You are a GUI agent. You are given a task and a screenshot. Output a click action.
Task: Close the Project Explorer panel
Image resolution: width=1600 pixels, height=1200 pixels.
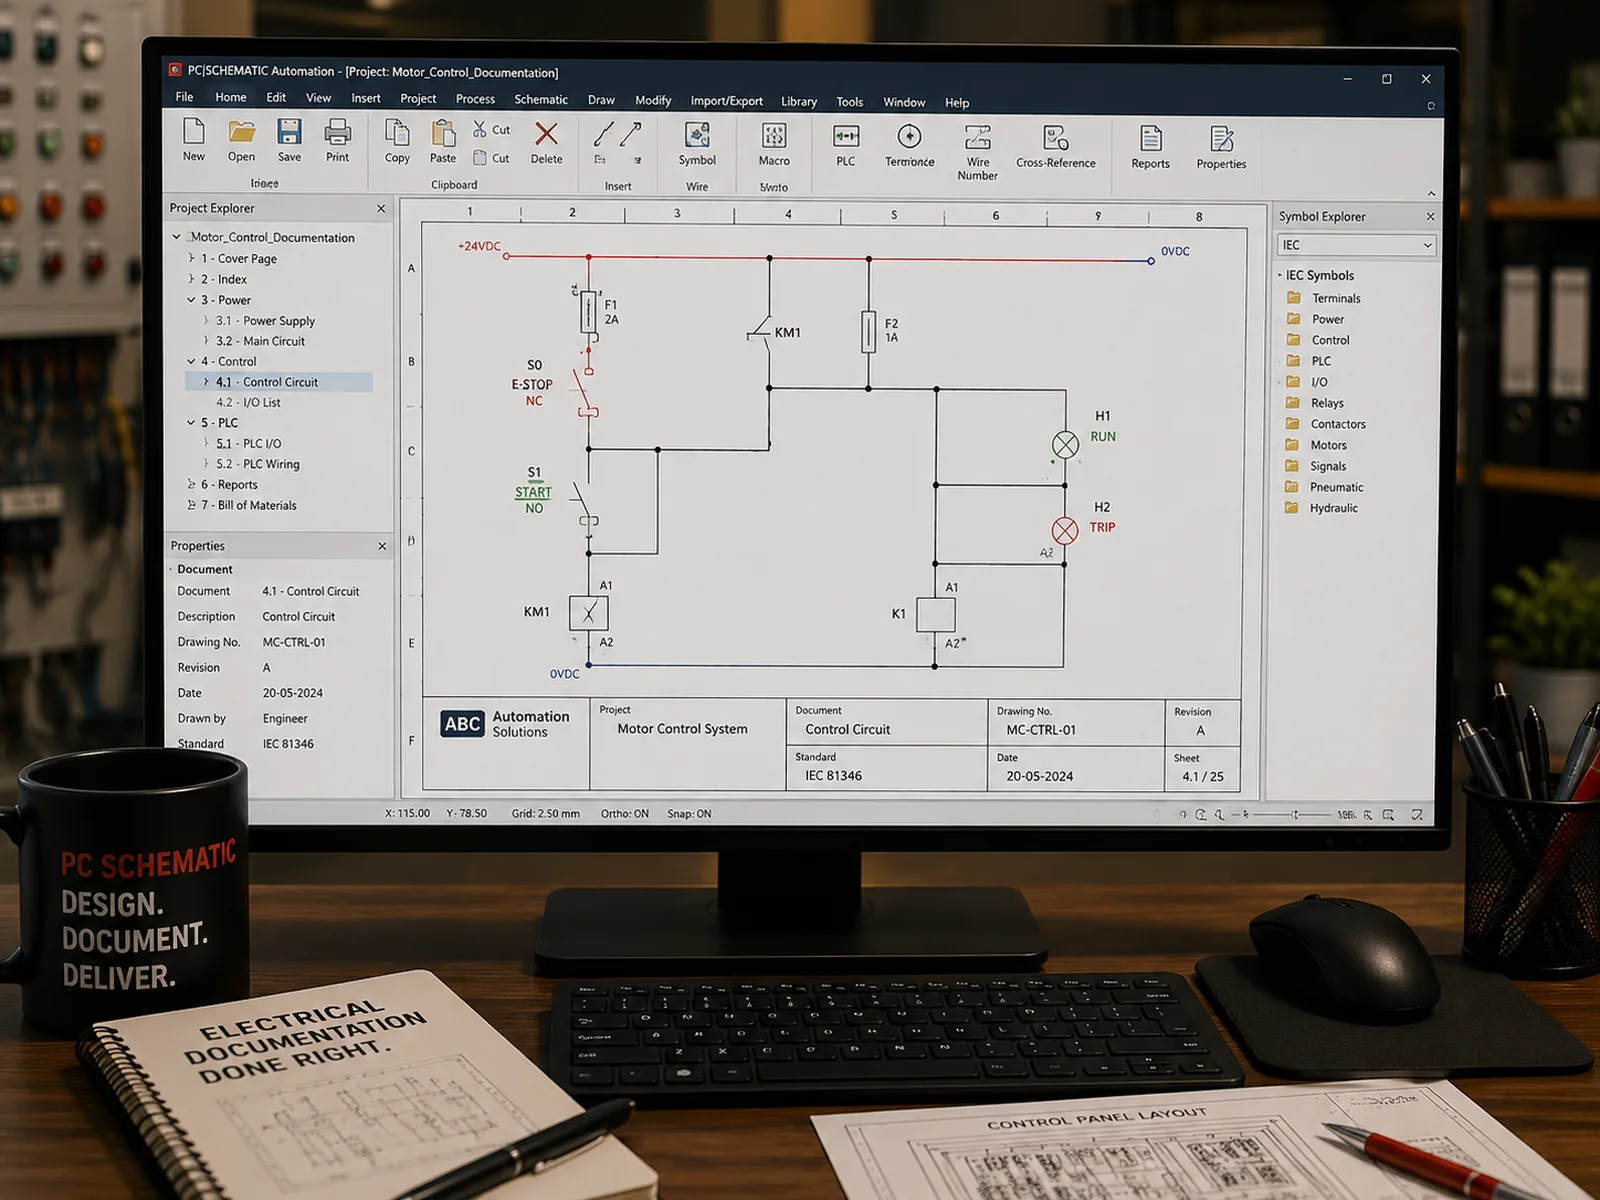(381, 208)
